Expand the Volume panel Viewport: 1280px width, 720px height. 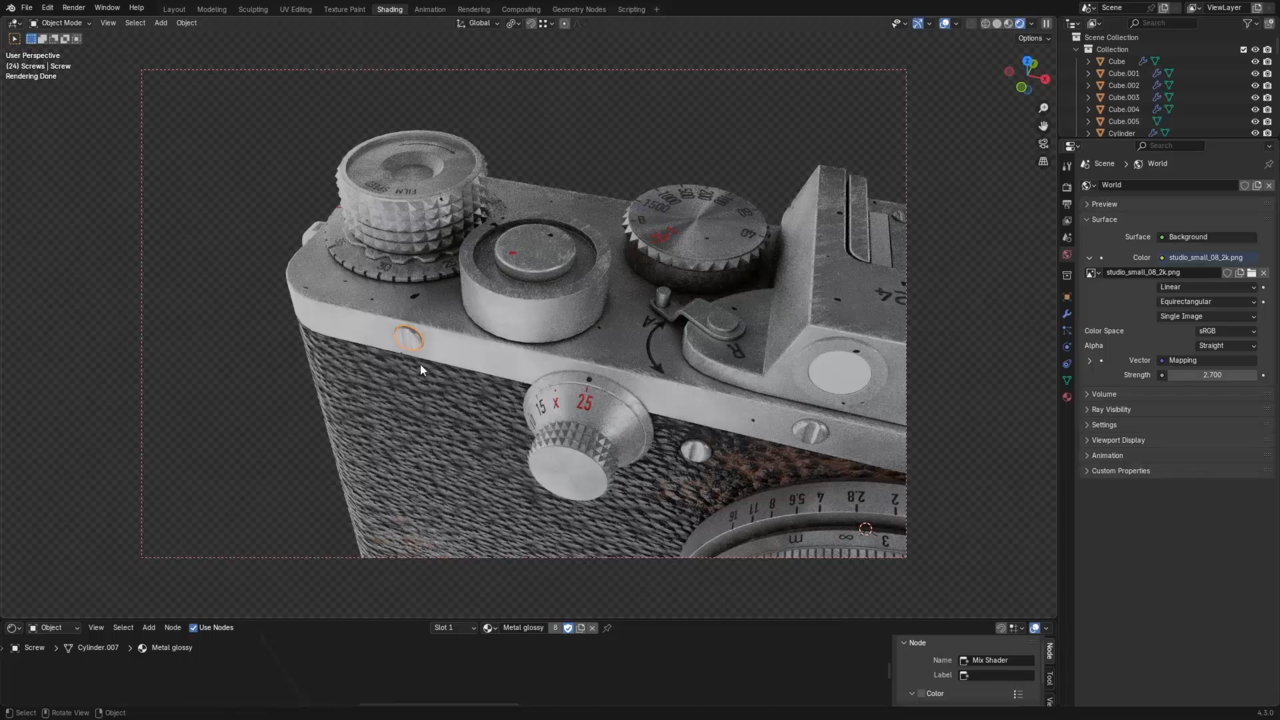pyautogui.click(x=1104, y=394)
